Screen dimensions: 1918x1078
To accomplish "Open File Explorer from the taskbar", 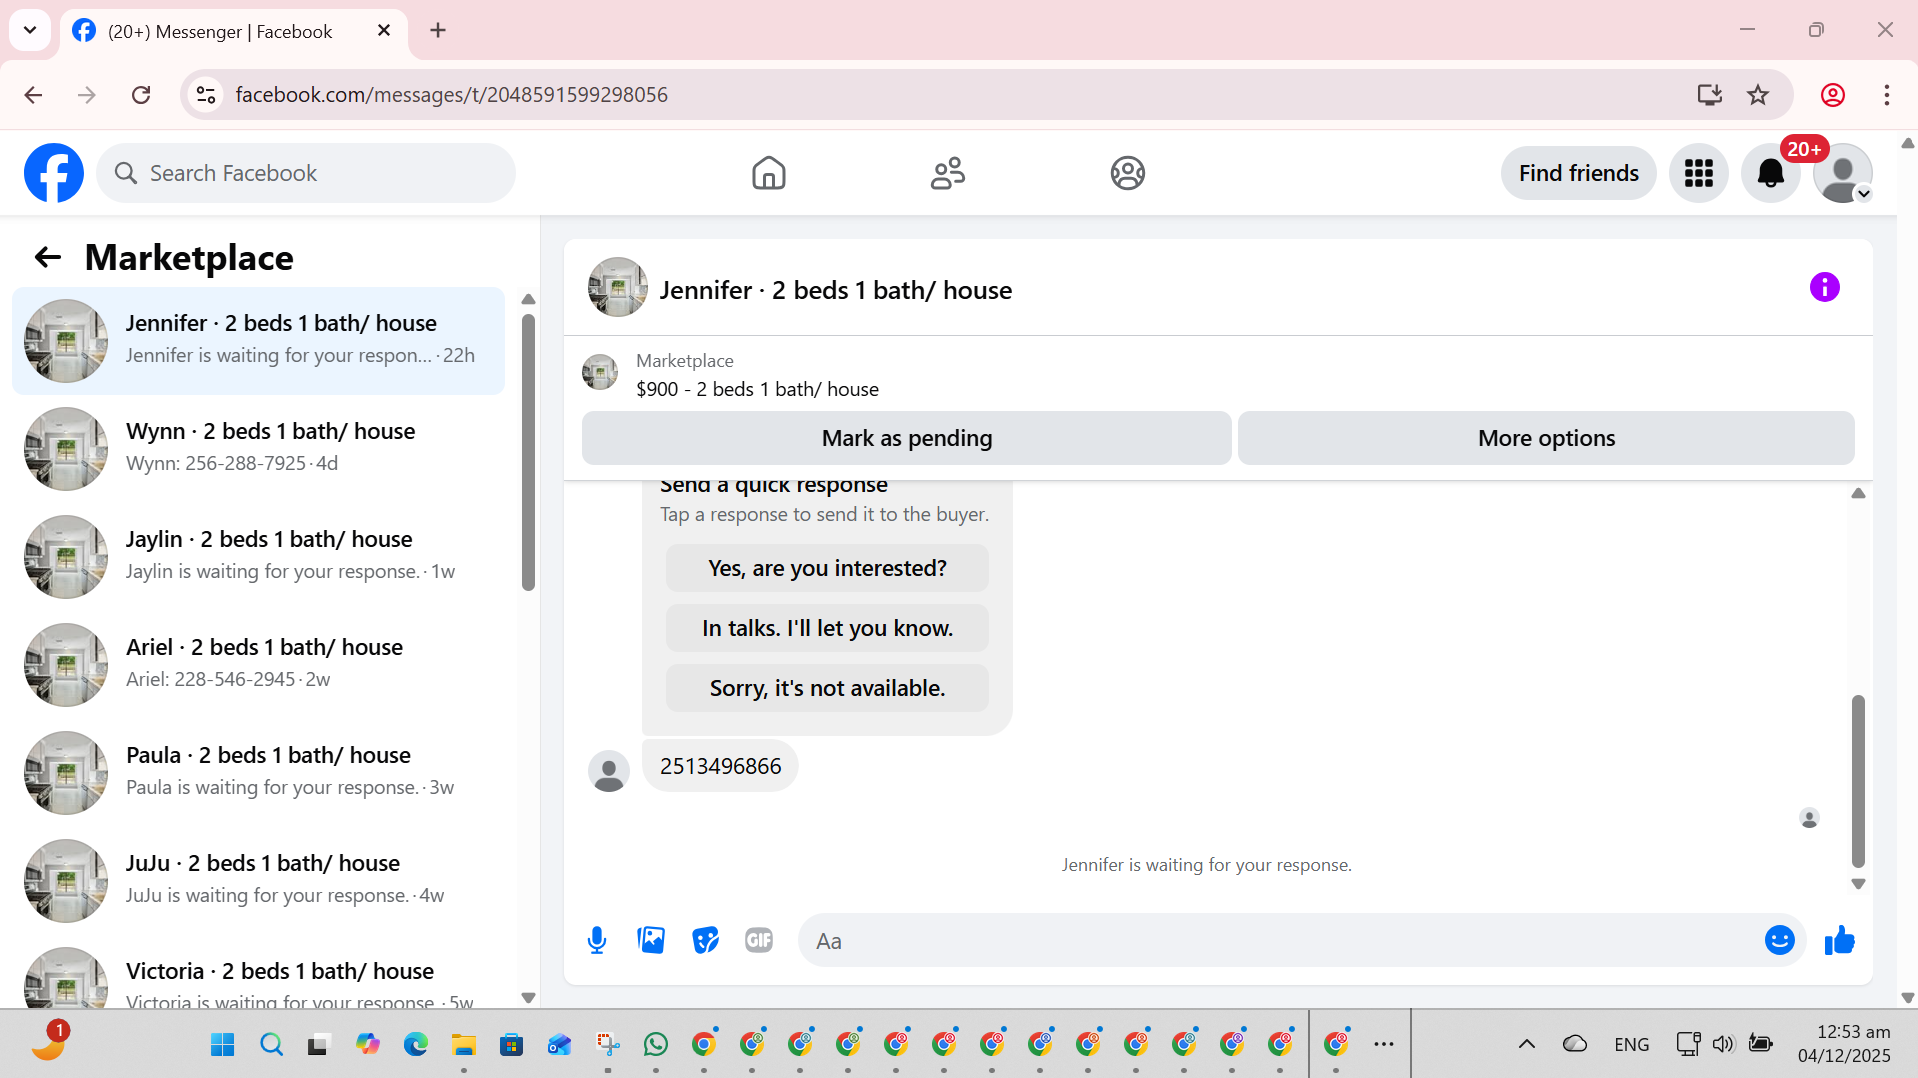I will [463, 1045].
